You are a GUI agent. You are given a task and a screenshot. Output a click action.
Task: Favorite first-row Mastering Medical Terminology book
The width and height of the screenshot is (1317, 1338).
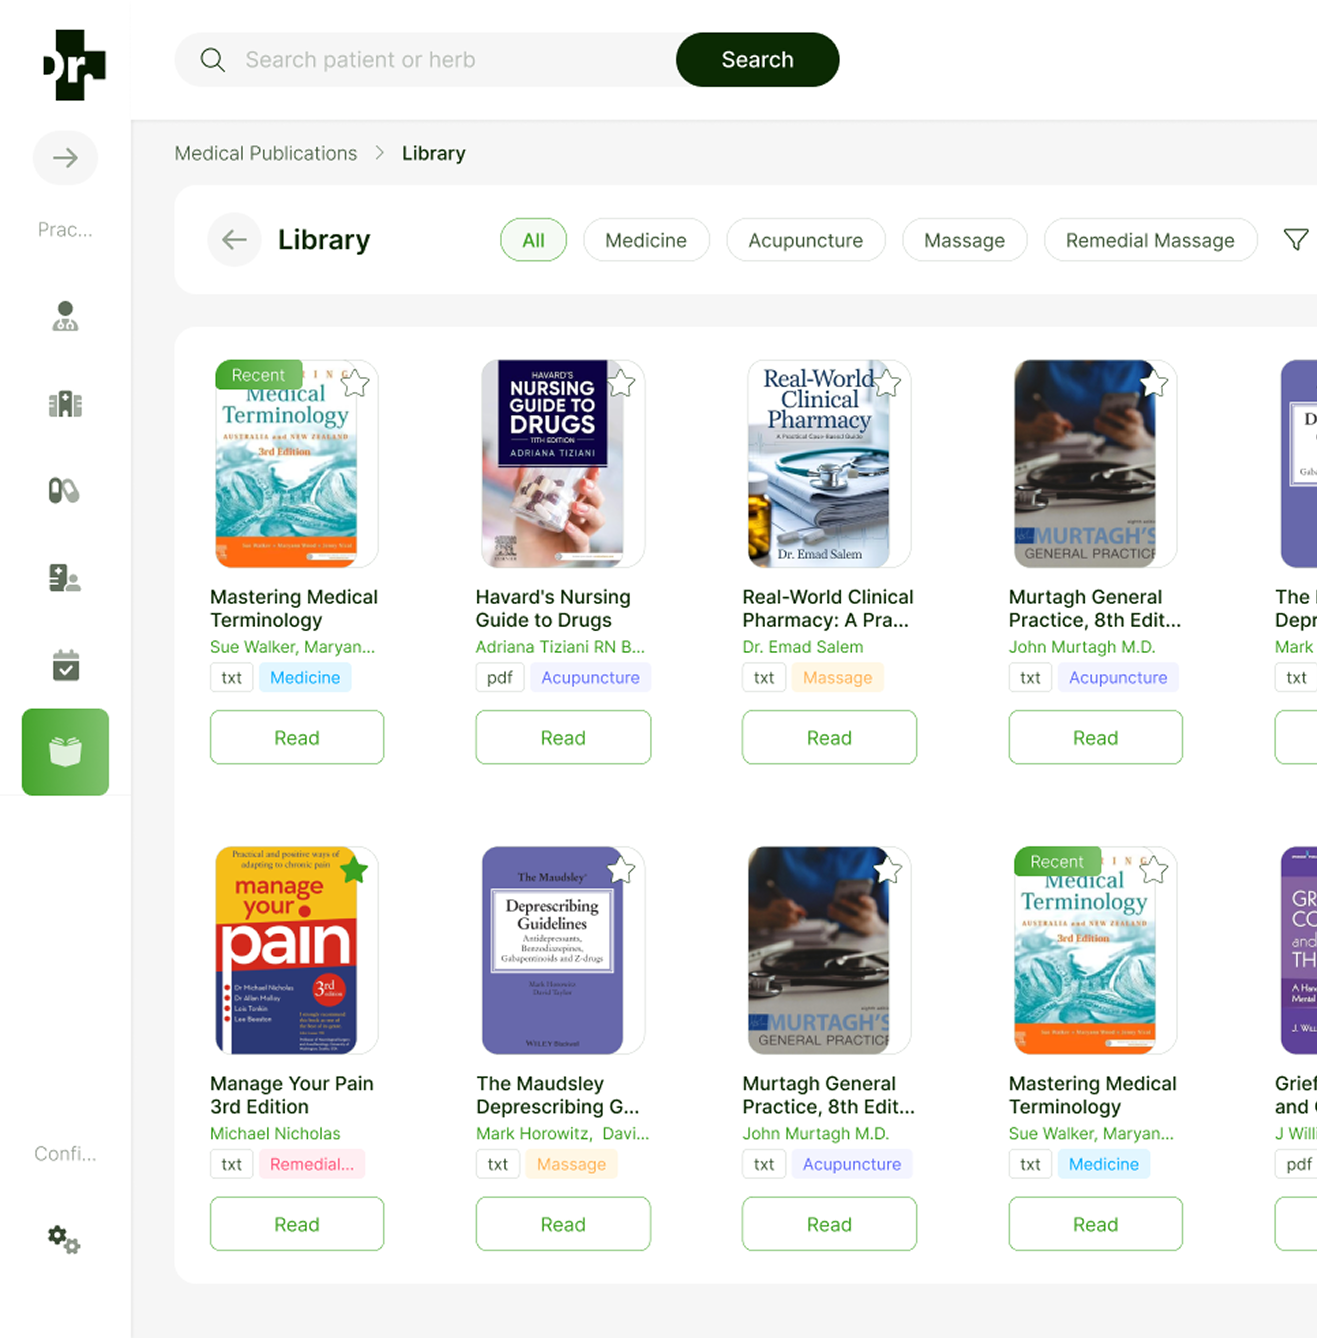(355, 383)
